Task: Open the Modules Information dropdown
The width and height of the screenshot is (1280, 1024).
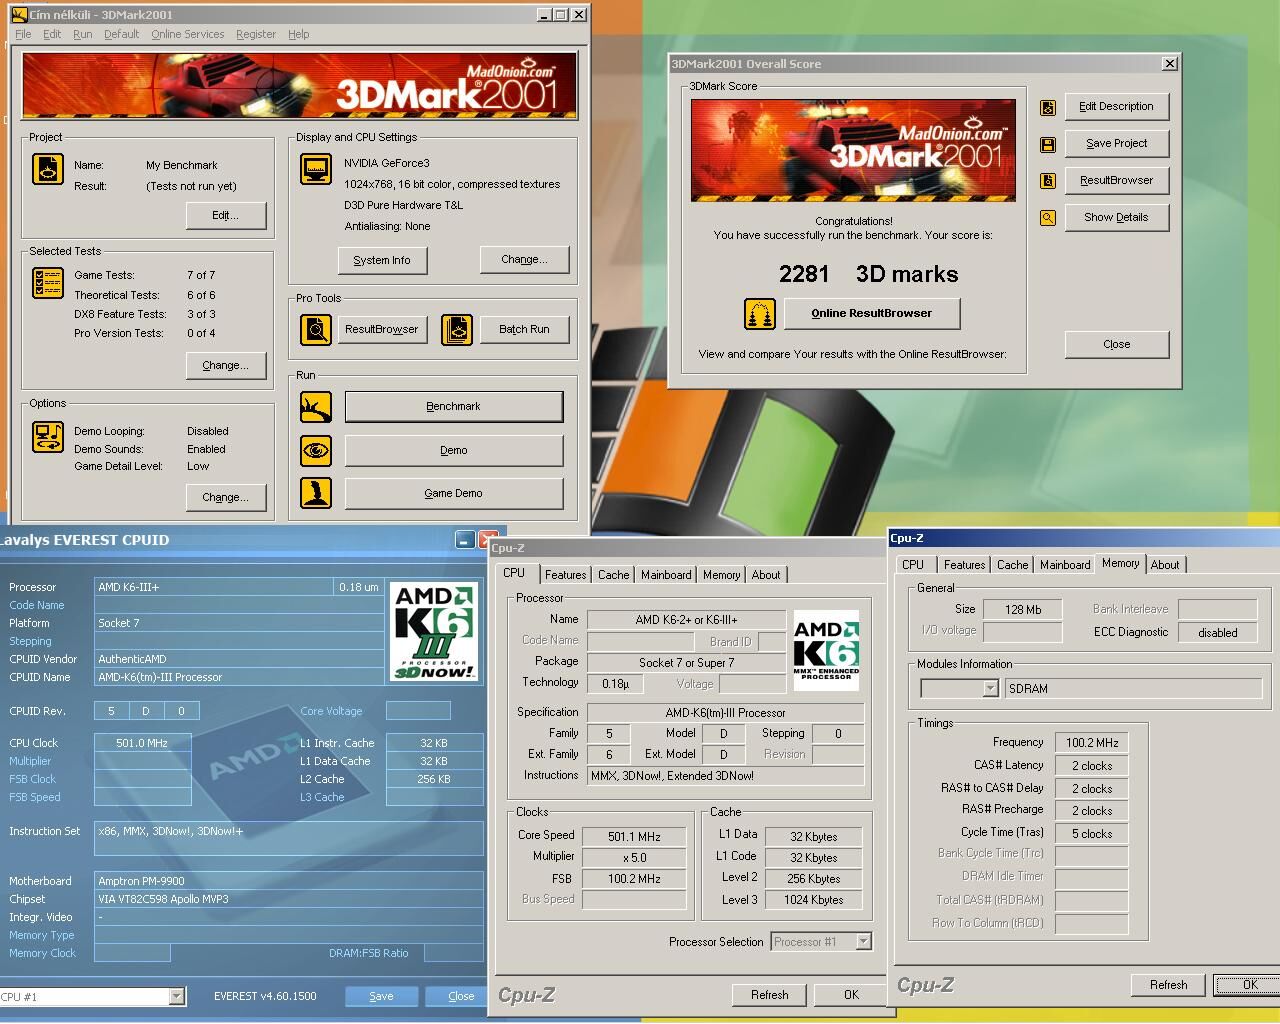Action: tap(990, 688)
